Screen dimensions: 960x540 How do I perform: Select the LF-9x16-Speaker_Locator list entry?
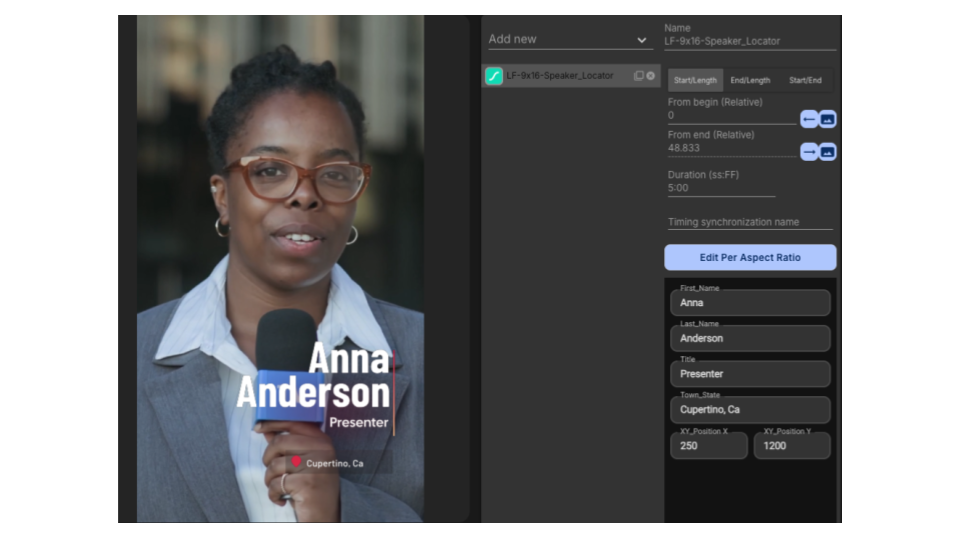560,76
